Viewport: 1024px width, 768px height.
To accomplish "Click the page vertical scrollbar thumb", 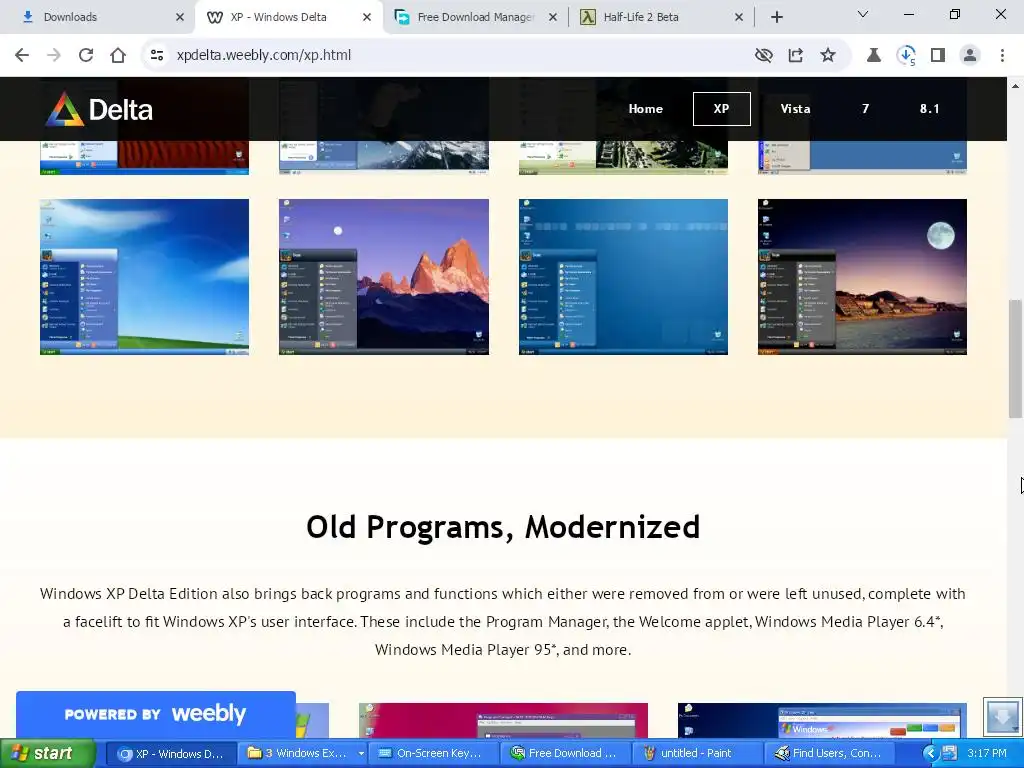I will coord(1016,359).
